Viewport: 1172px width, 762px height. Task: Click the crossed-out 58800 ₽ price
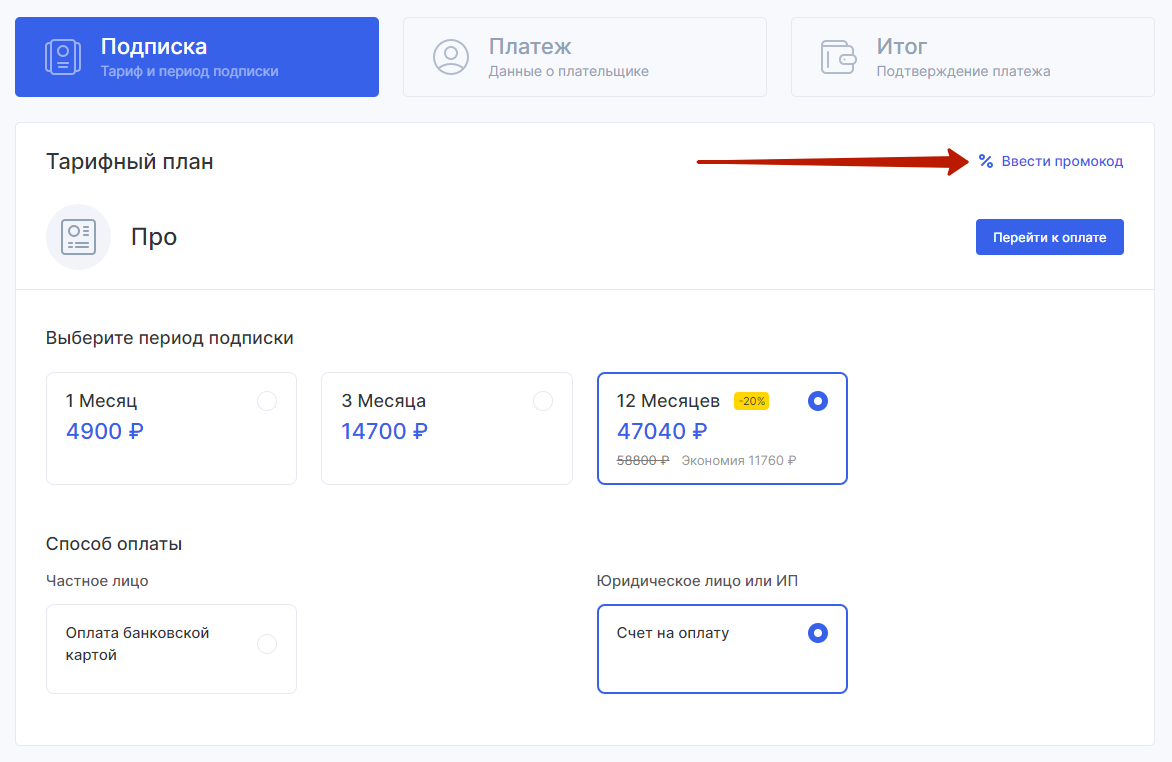[642, 461]
